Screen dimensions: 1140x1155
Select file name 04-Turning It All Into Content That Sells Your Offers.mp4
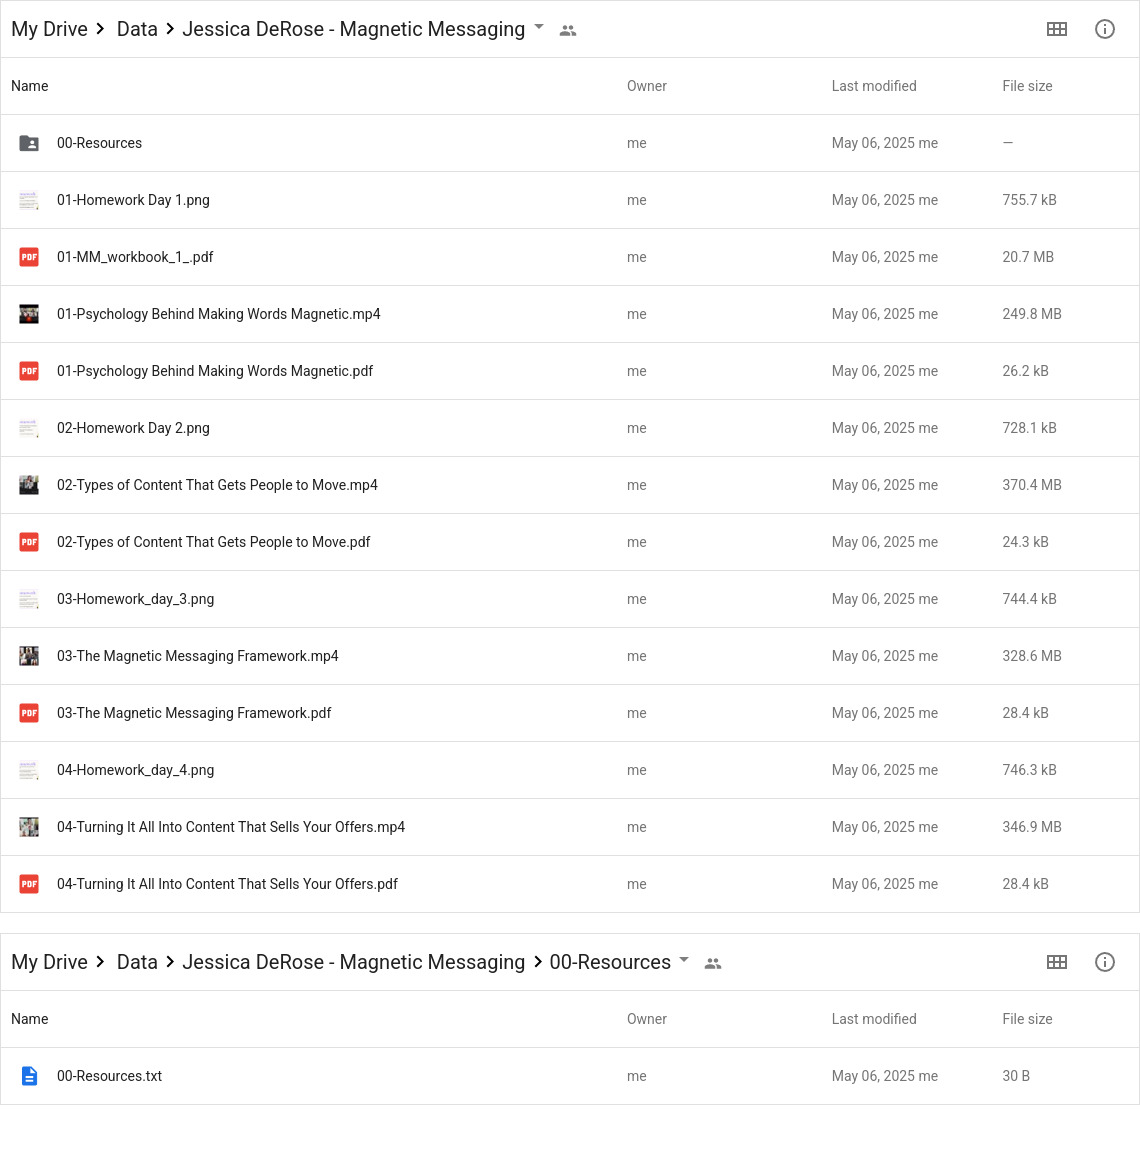(231, 827)
